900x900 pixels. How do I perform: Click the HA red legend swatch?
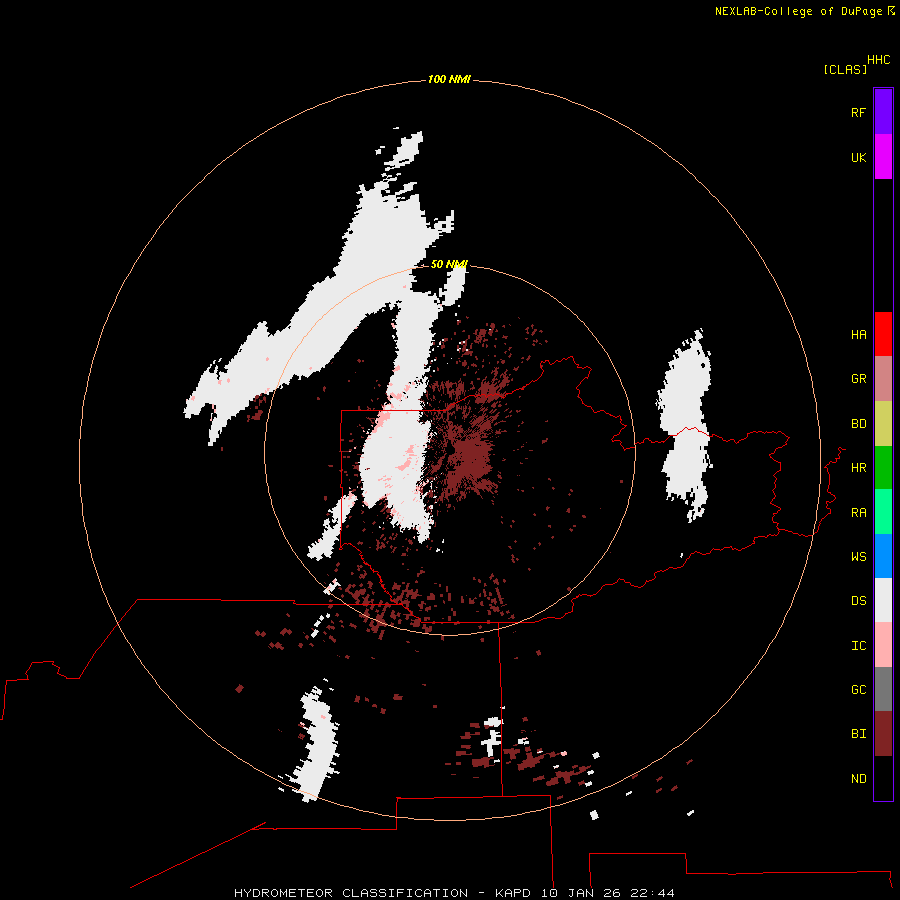pos(883,334)
